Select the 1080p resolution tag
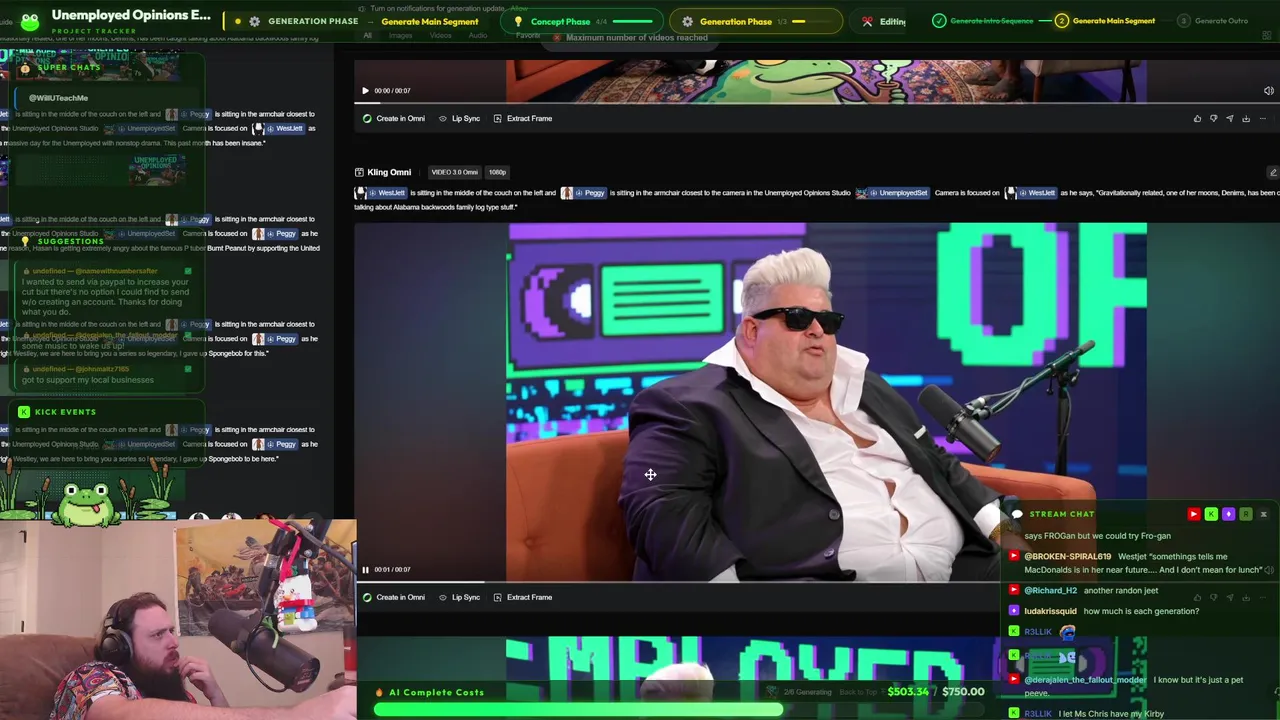The width and height of the screenshot is (1280, 720). click(x=497, y=172)
